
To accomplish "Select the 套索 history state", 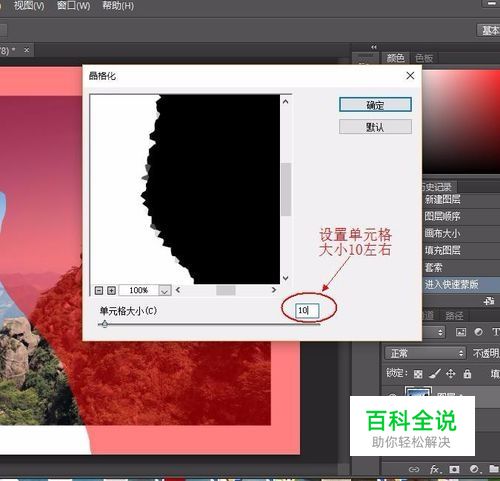I will coord(461,267).
